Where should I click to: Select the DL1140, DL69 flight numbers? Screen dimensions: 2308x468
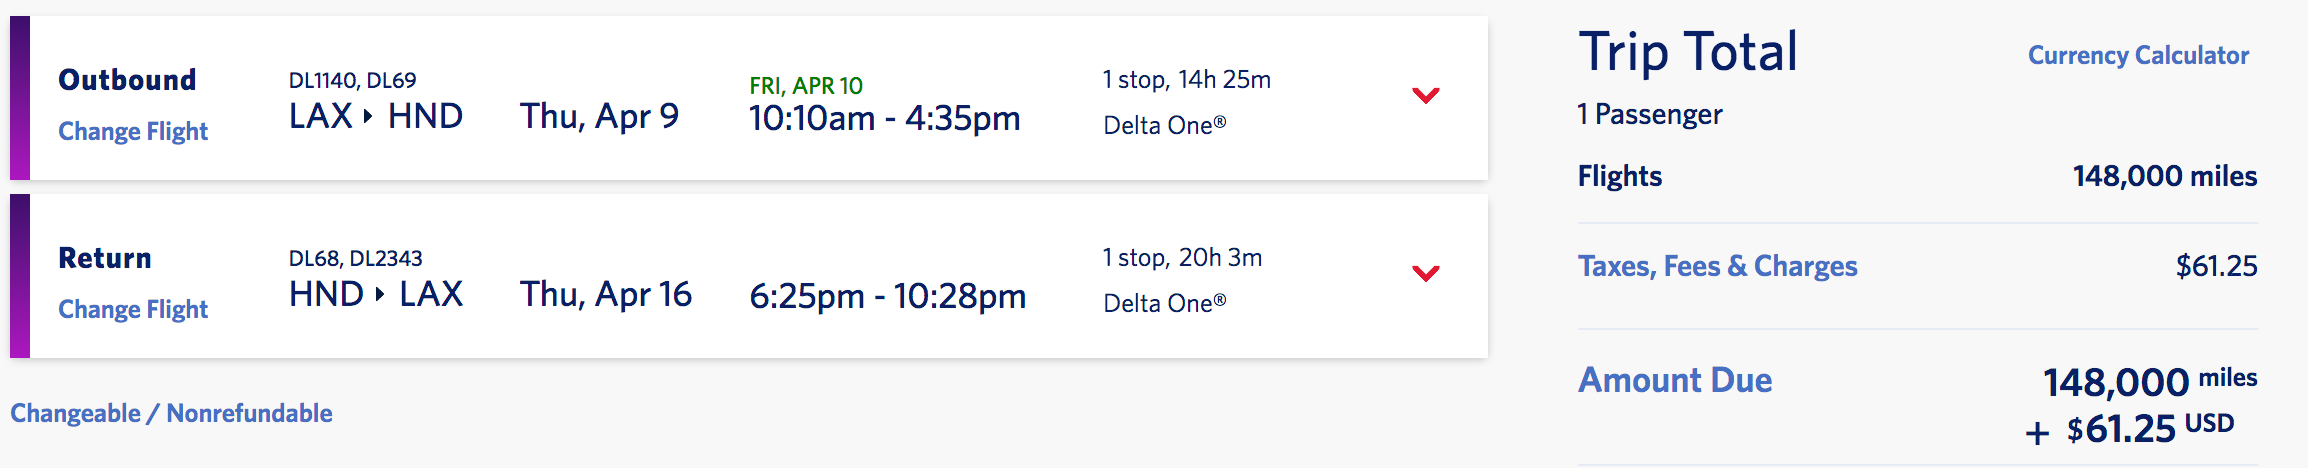point(352,80)
